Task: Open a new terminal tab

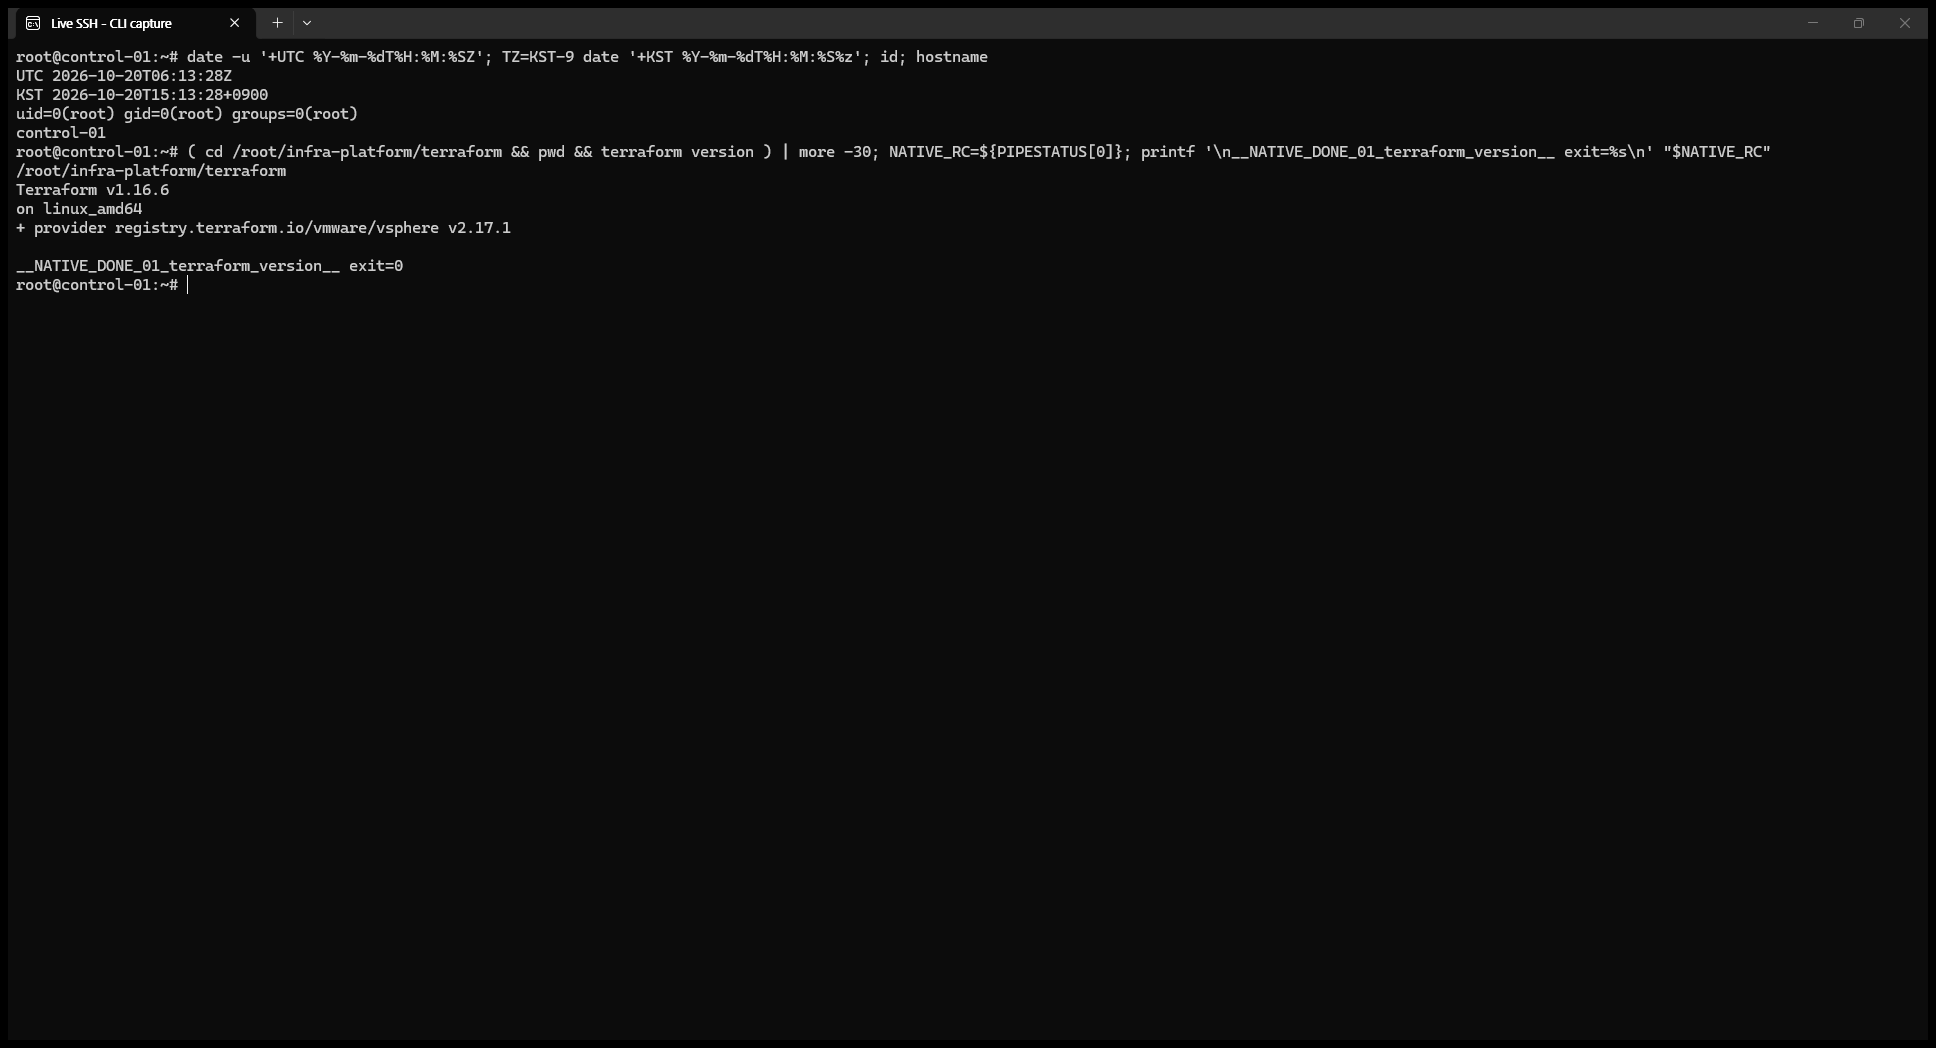Action: click(277, 23)
